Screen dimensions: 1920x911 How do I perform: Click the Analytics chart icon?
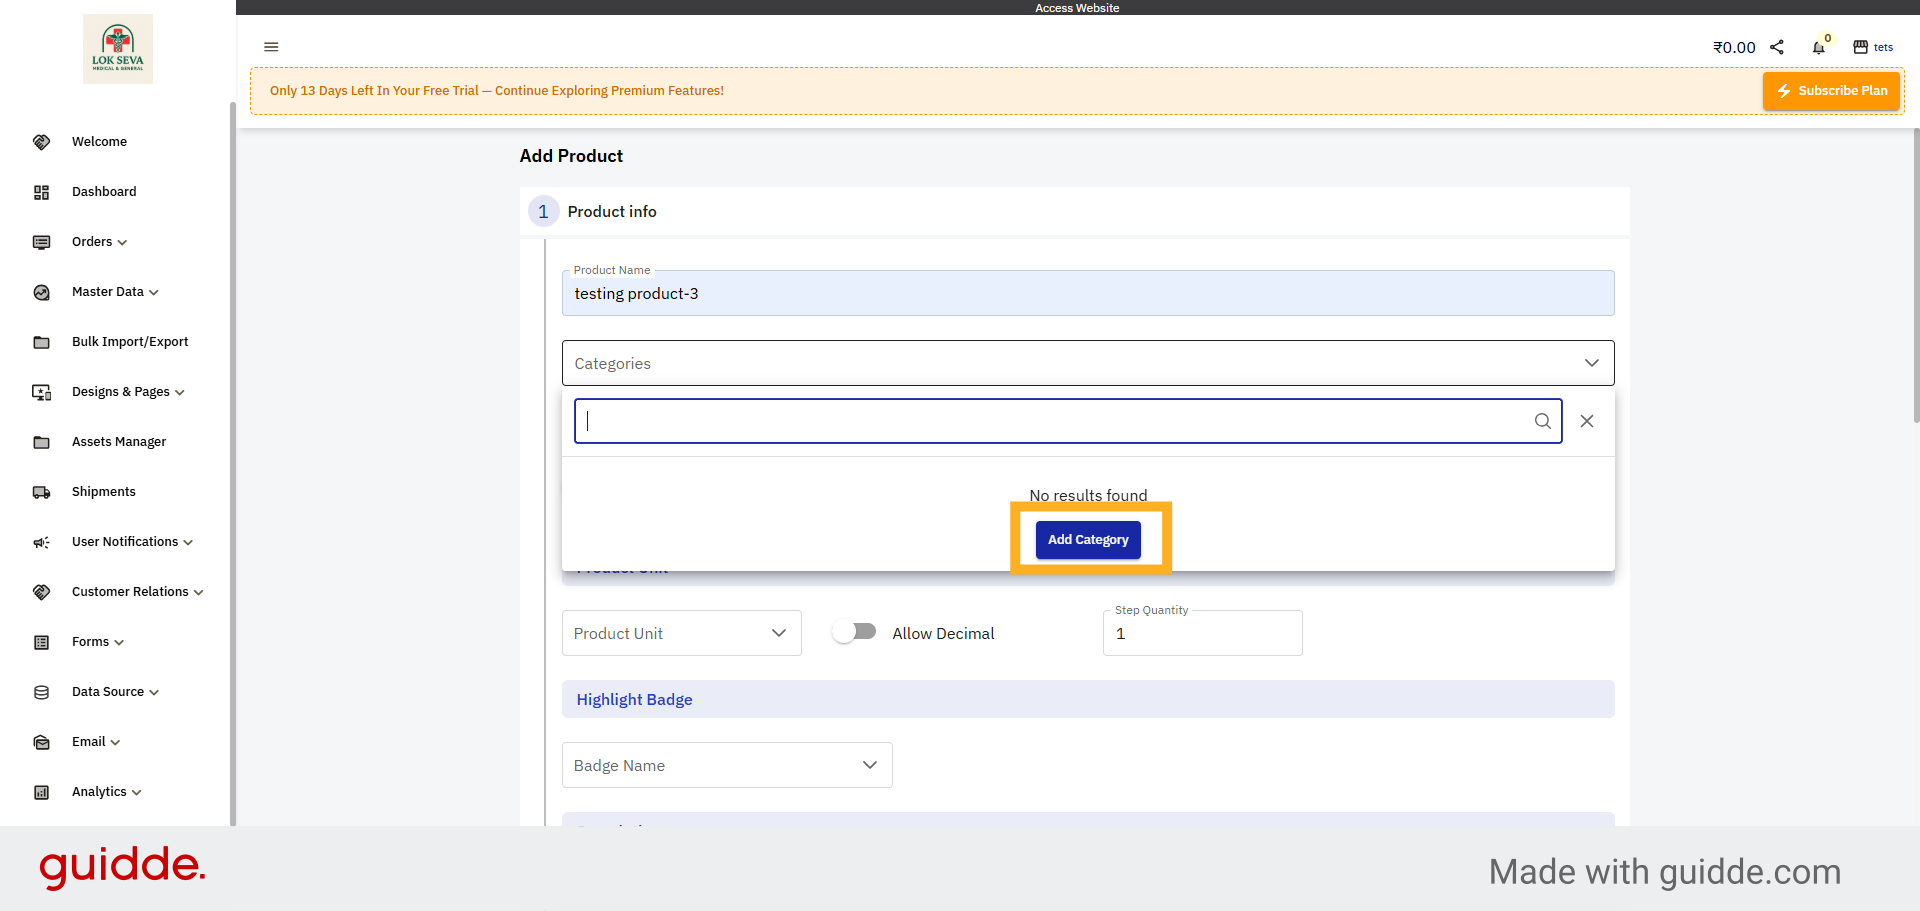41,791
